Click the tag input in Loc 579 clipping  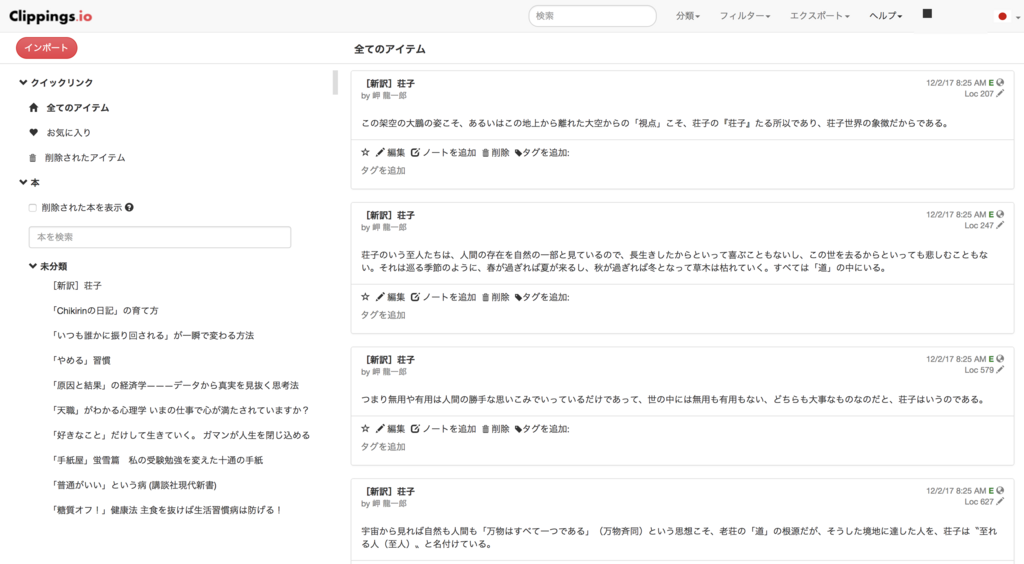383,446
